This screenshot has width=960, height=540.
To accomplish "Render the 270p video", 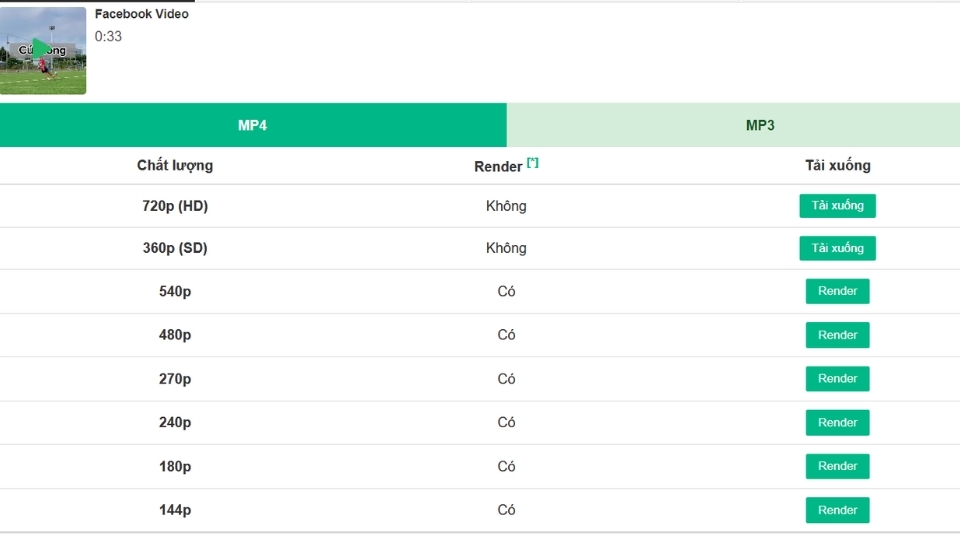I will tap(837, 379).
